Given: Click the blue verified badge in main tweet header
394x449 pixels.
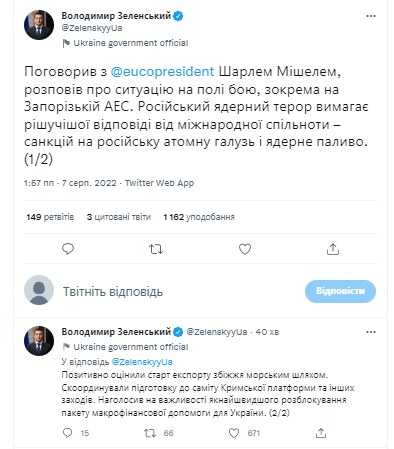Looking at the screenshot, I should (x=178, y=16).
